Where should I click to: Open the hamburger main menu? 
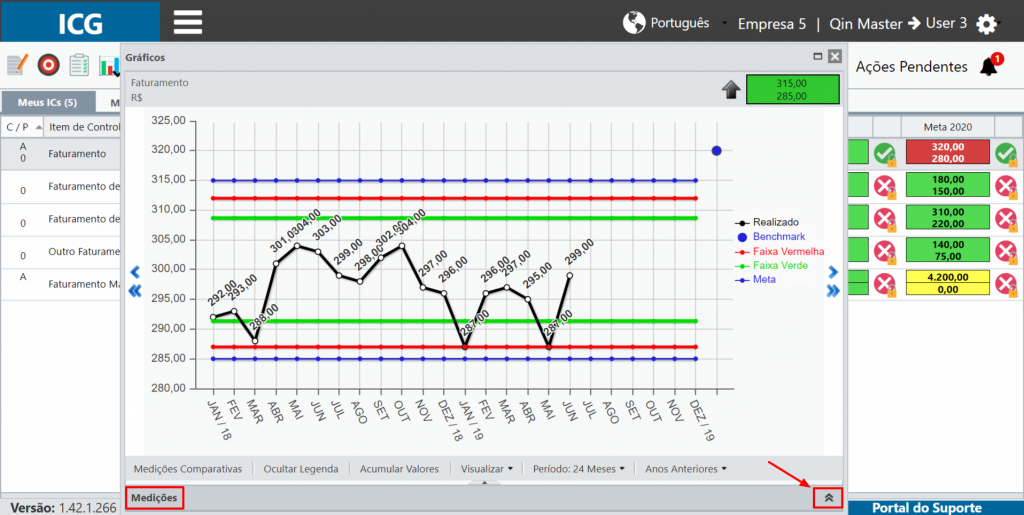(x=188, y=22)
